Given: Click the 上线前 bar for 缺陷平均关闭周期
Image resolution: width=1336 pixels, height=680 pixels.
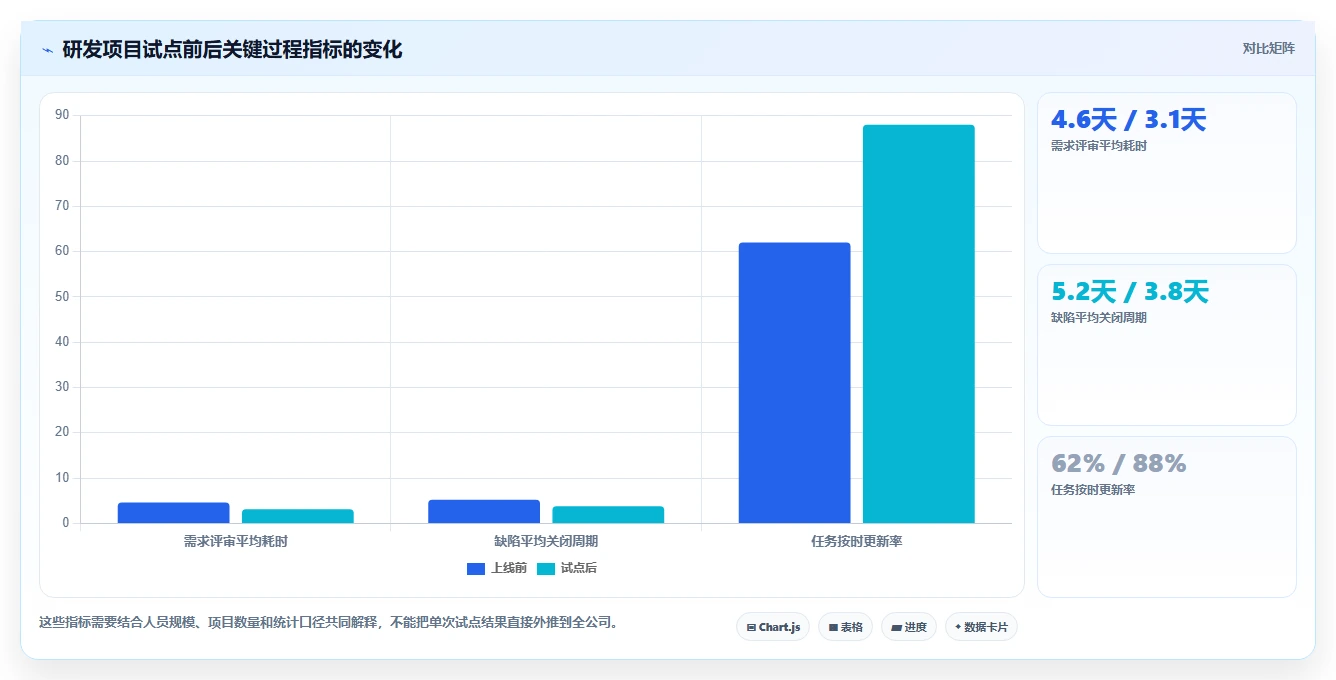Looking at the screenshot, I should pos(484,511).
